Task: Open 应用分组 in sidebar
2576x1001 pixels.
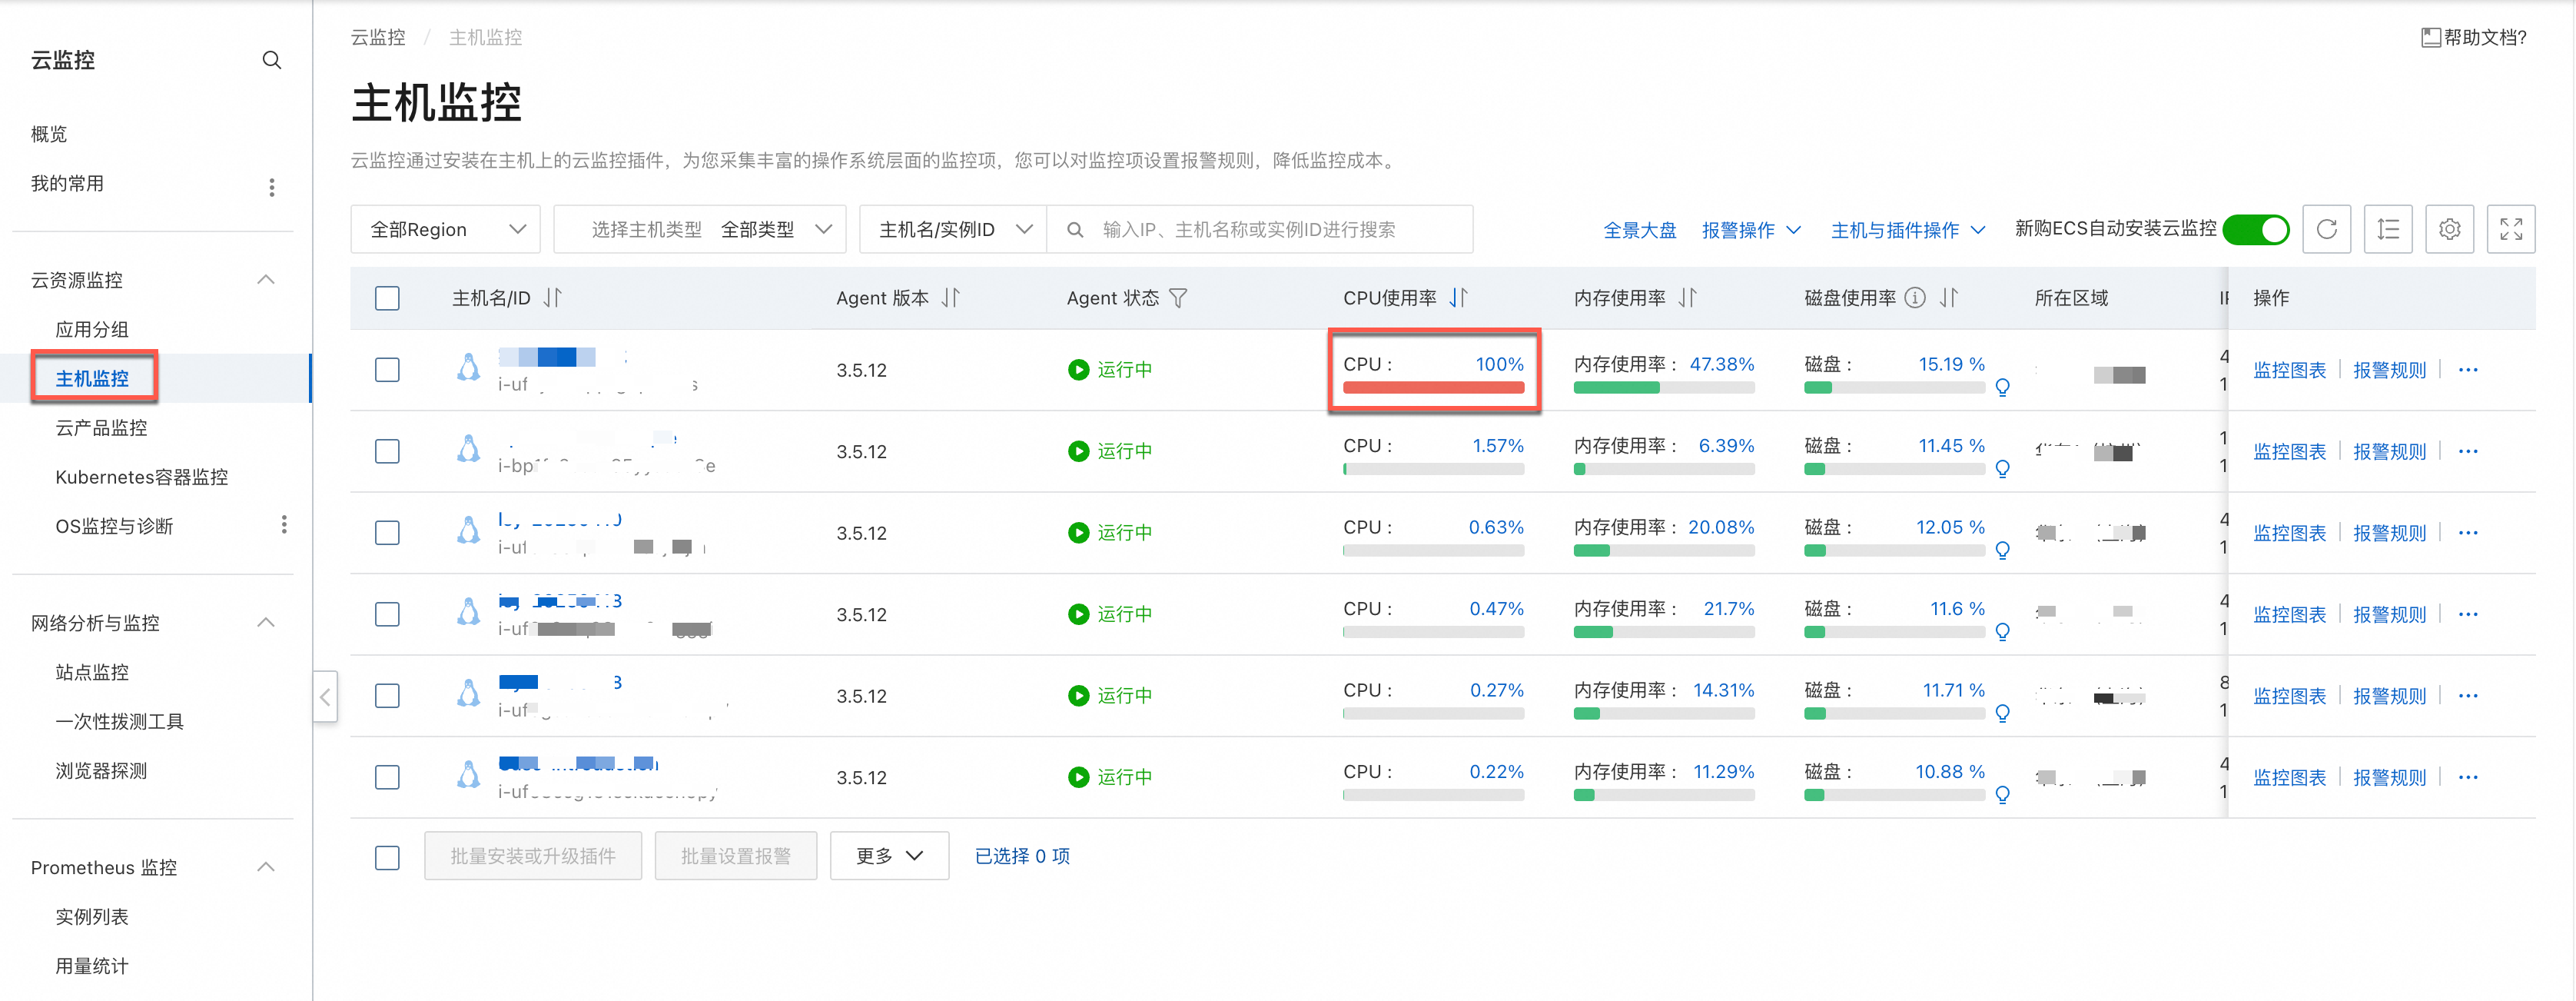Action: 92,330
